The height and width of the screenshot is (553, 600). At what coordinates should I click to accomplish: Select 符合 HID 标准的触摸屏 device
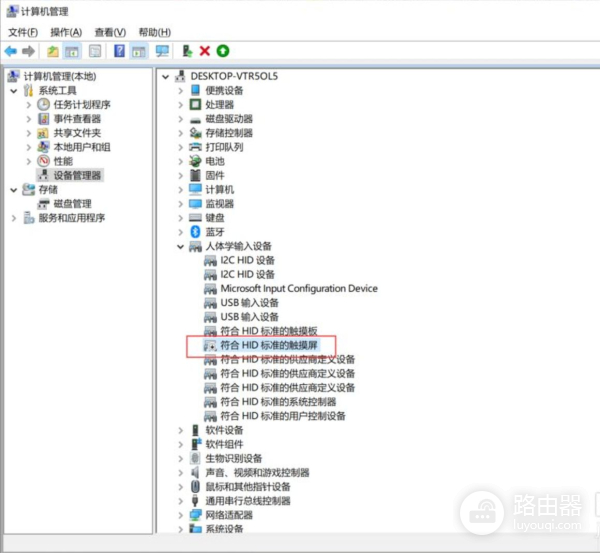click(x=269, y=345)
